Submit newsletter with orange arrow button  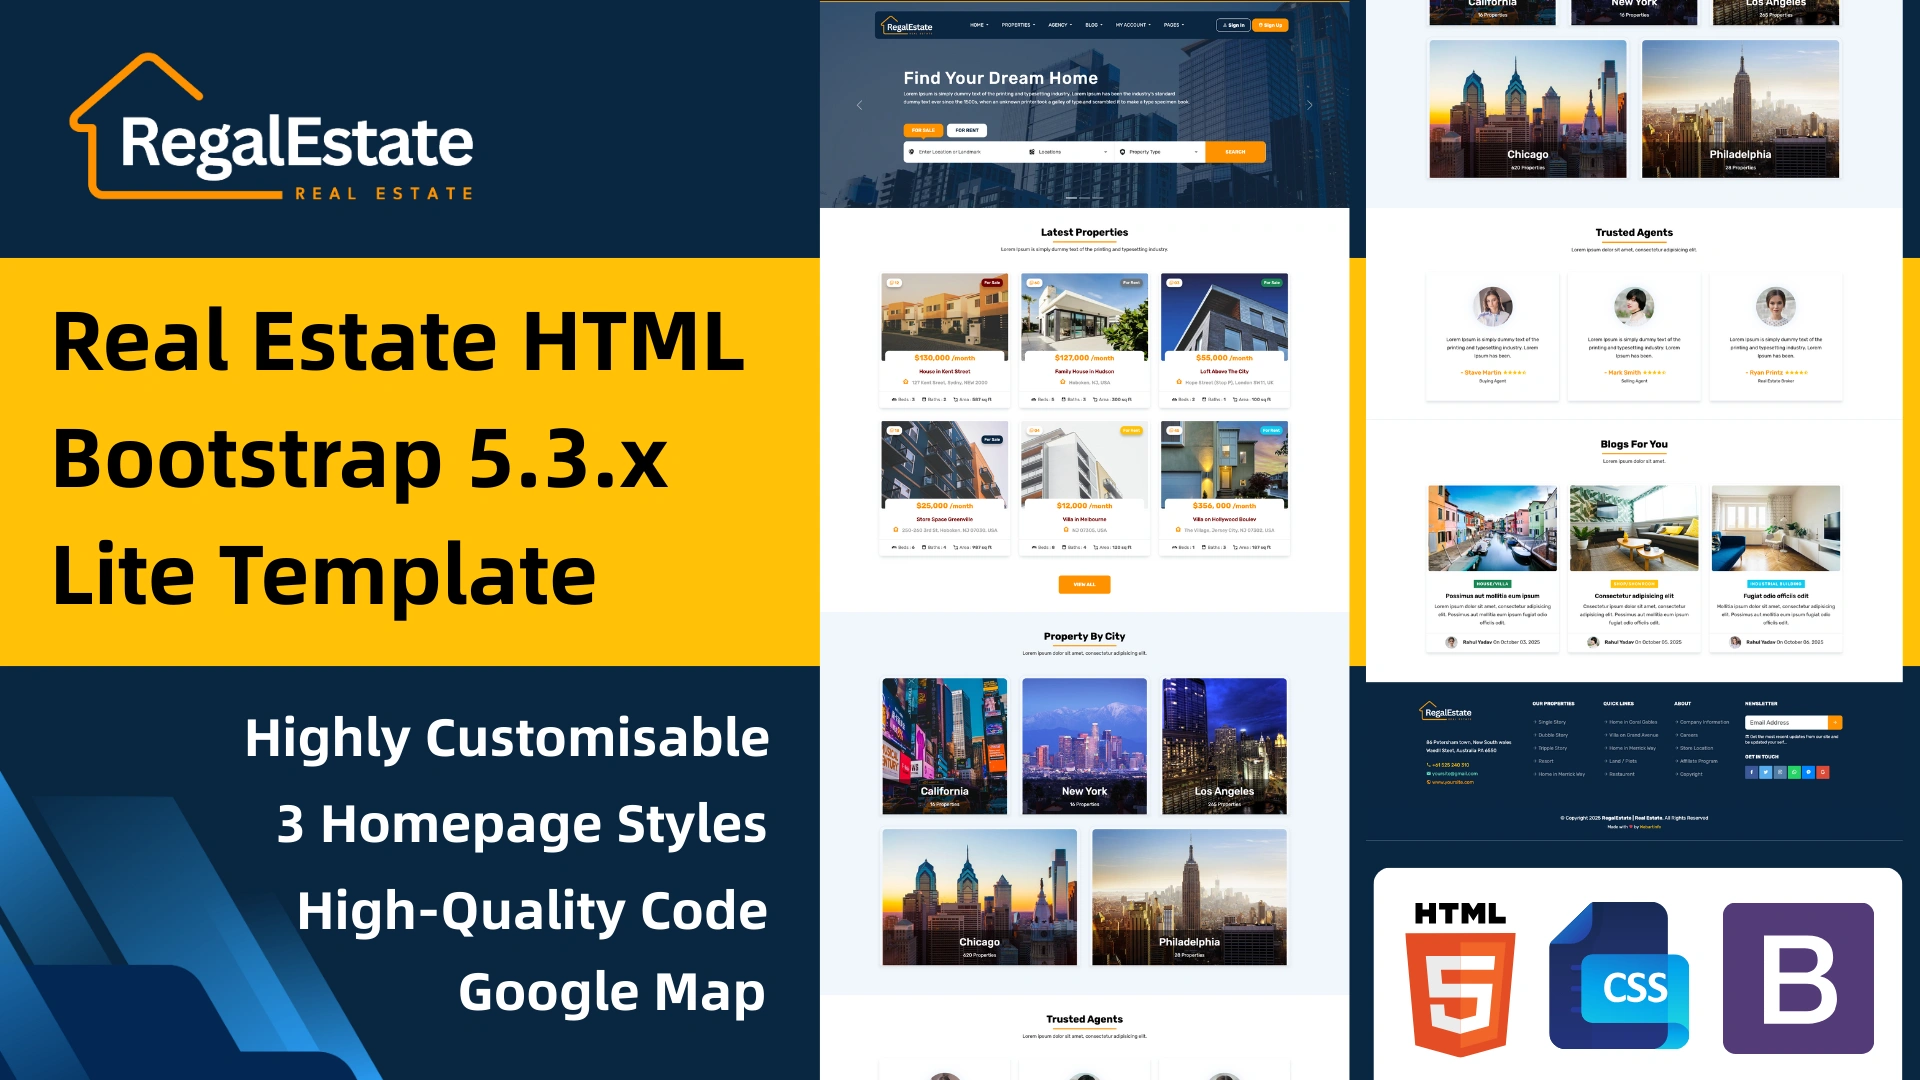[1835, 722]
